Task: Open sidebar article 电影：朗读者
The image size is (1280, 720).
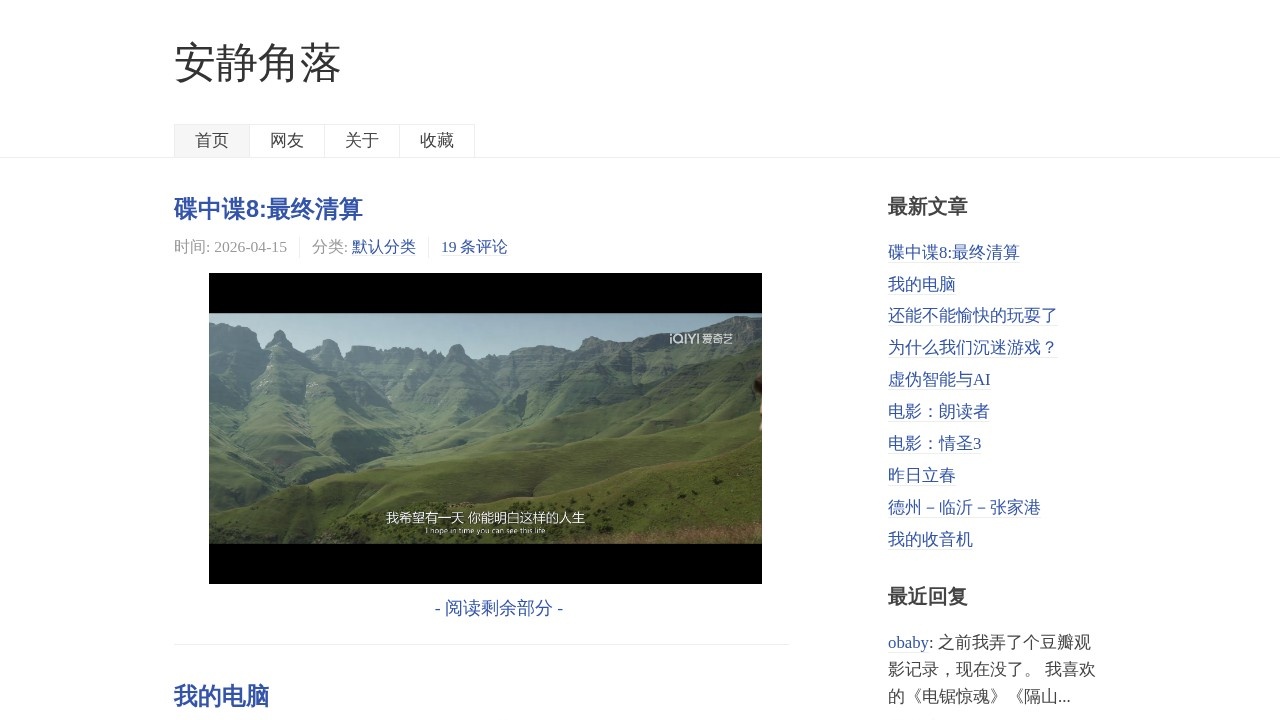Action: pyautogui.click(x=939, y=412)
